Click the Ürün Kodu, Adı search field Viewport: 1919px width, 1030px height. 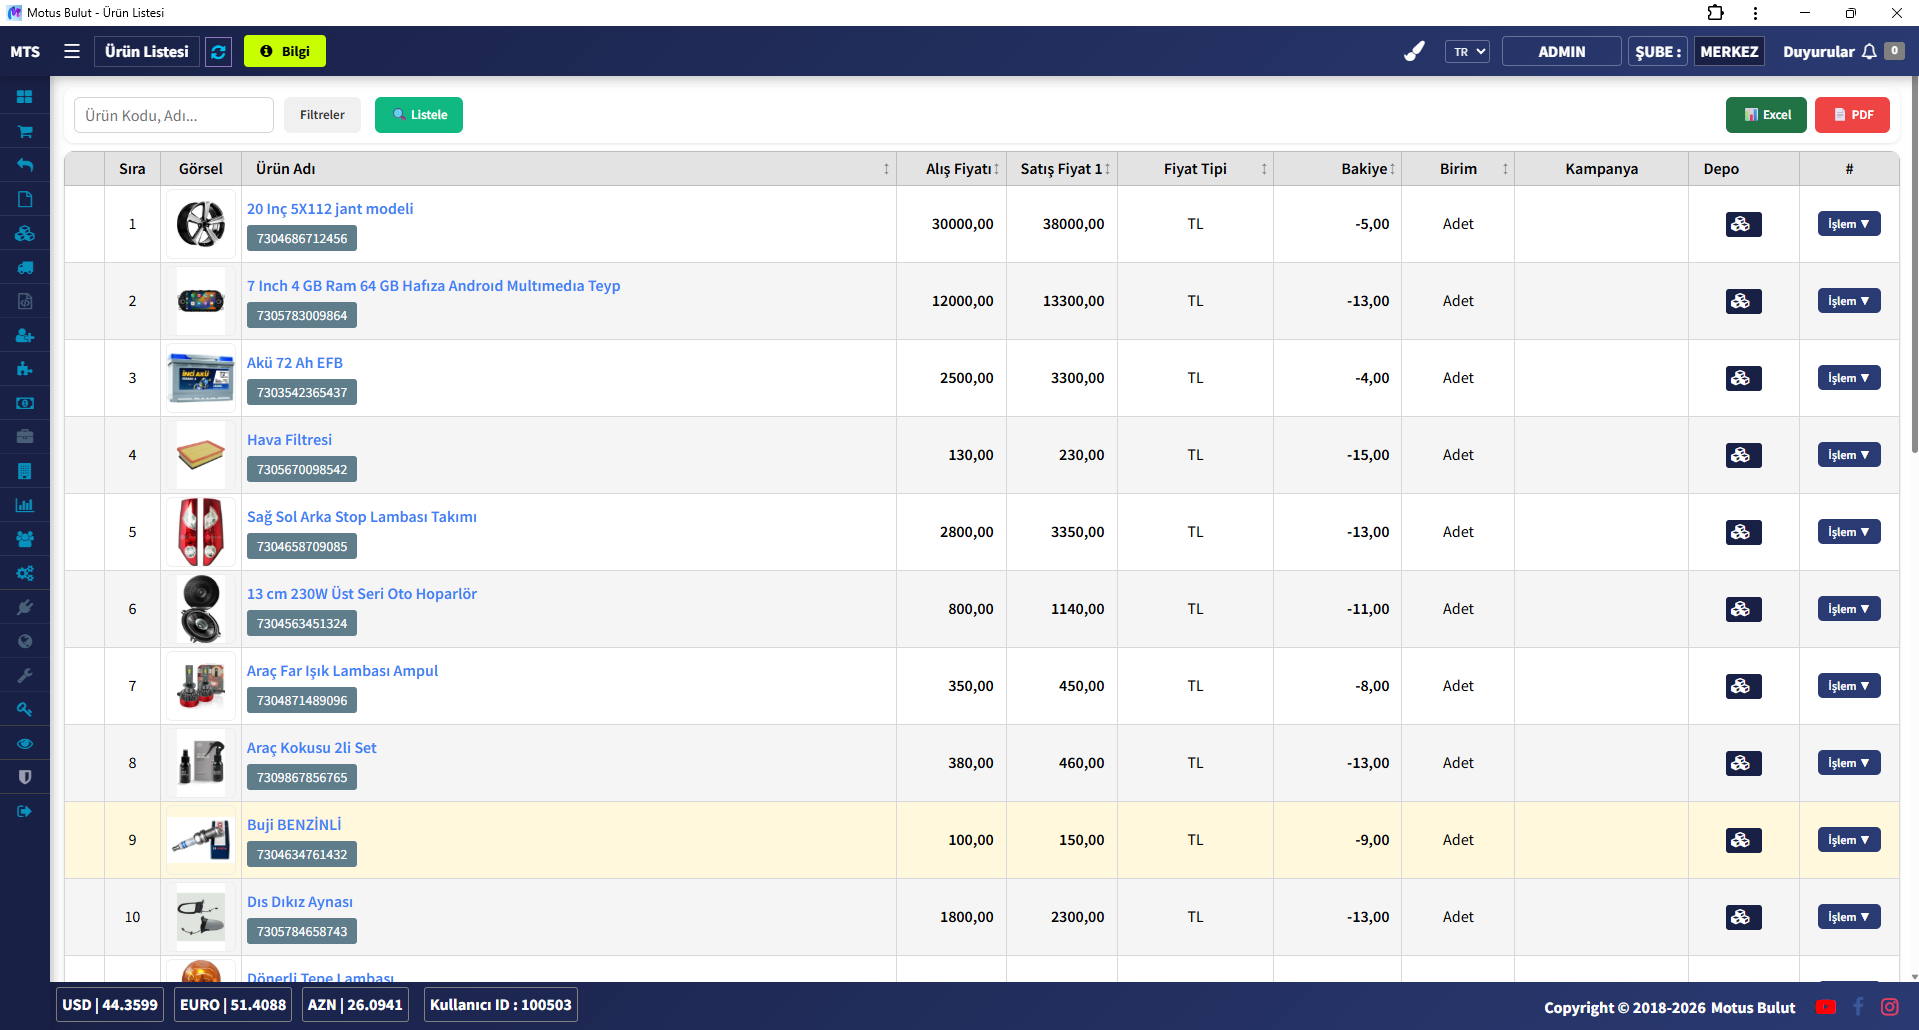pos(174,115)
